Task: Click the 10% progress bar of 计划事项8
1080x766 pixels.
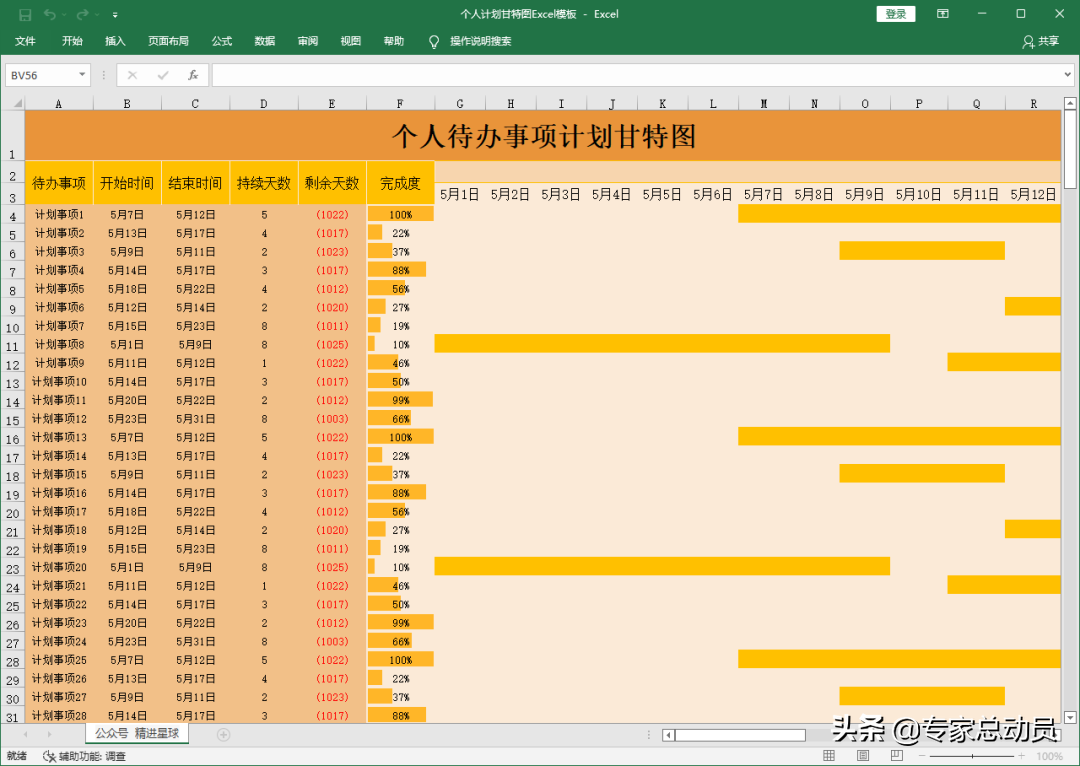Action: click(372, 344)
